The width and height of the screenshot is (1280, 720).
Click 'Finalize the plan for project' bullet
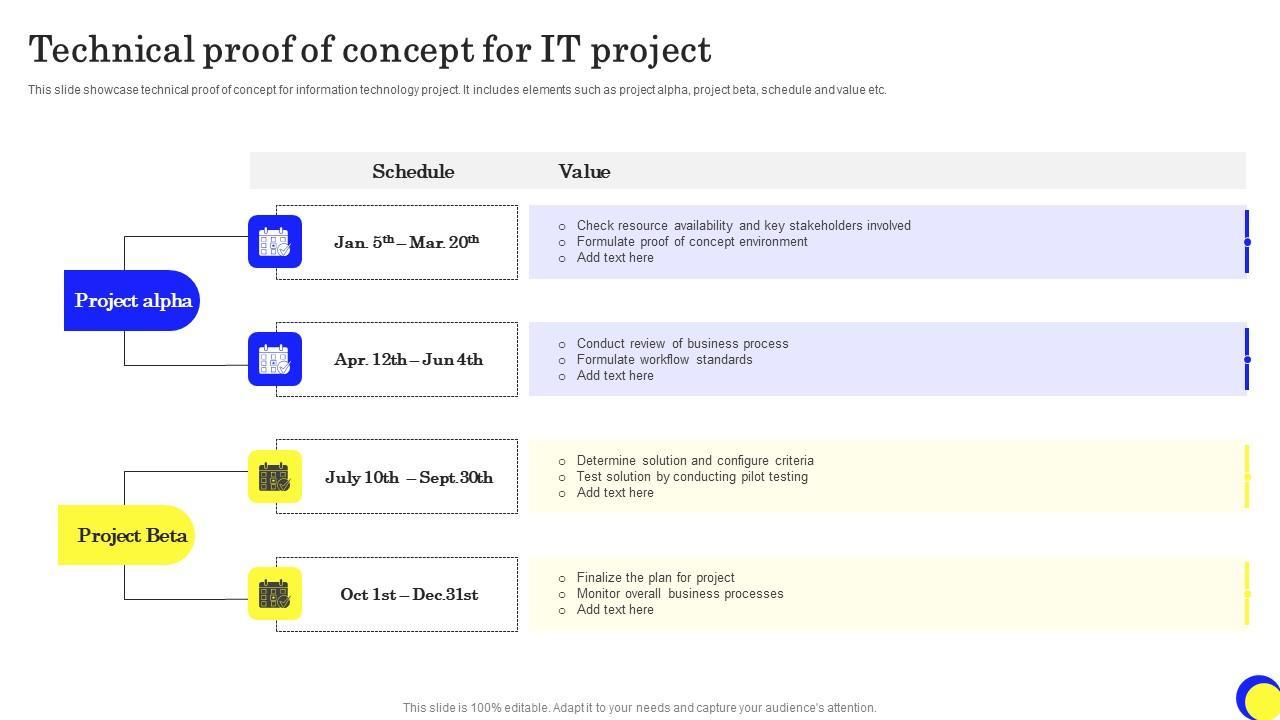pyautogui.click(x=655, y=578)
